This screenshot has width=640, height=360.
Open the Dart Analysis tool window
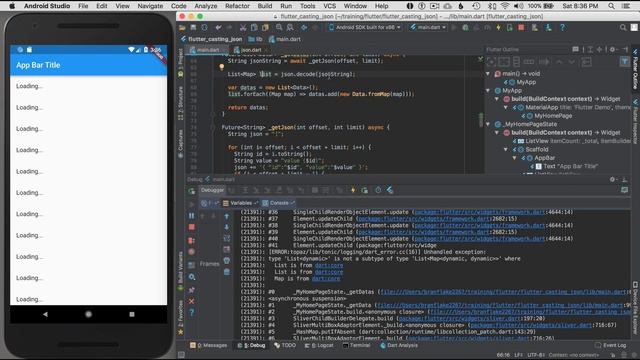coord(398,345)
